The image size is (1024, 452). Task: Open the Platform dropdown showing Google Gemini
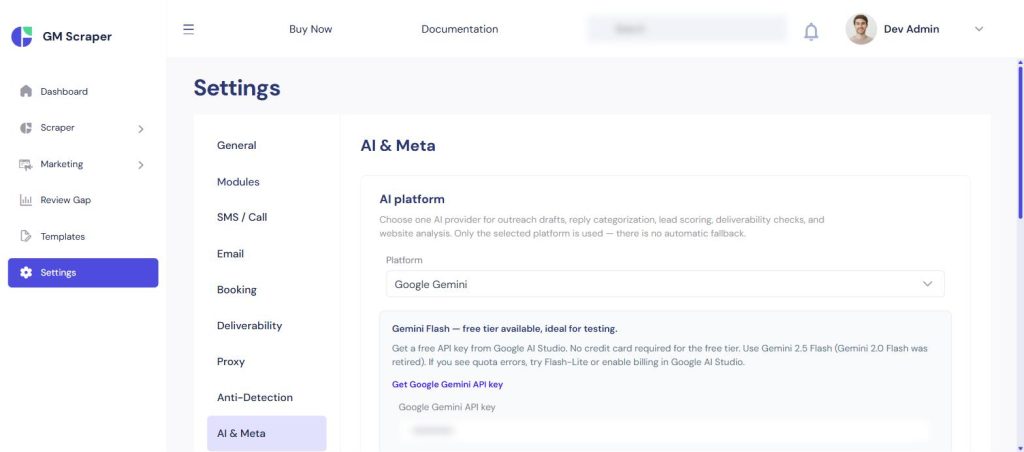click(665, 284)
